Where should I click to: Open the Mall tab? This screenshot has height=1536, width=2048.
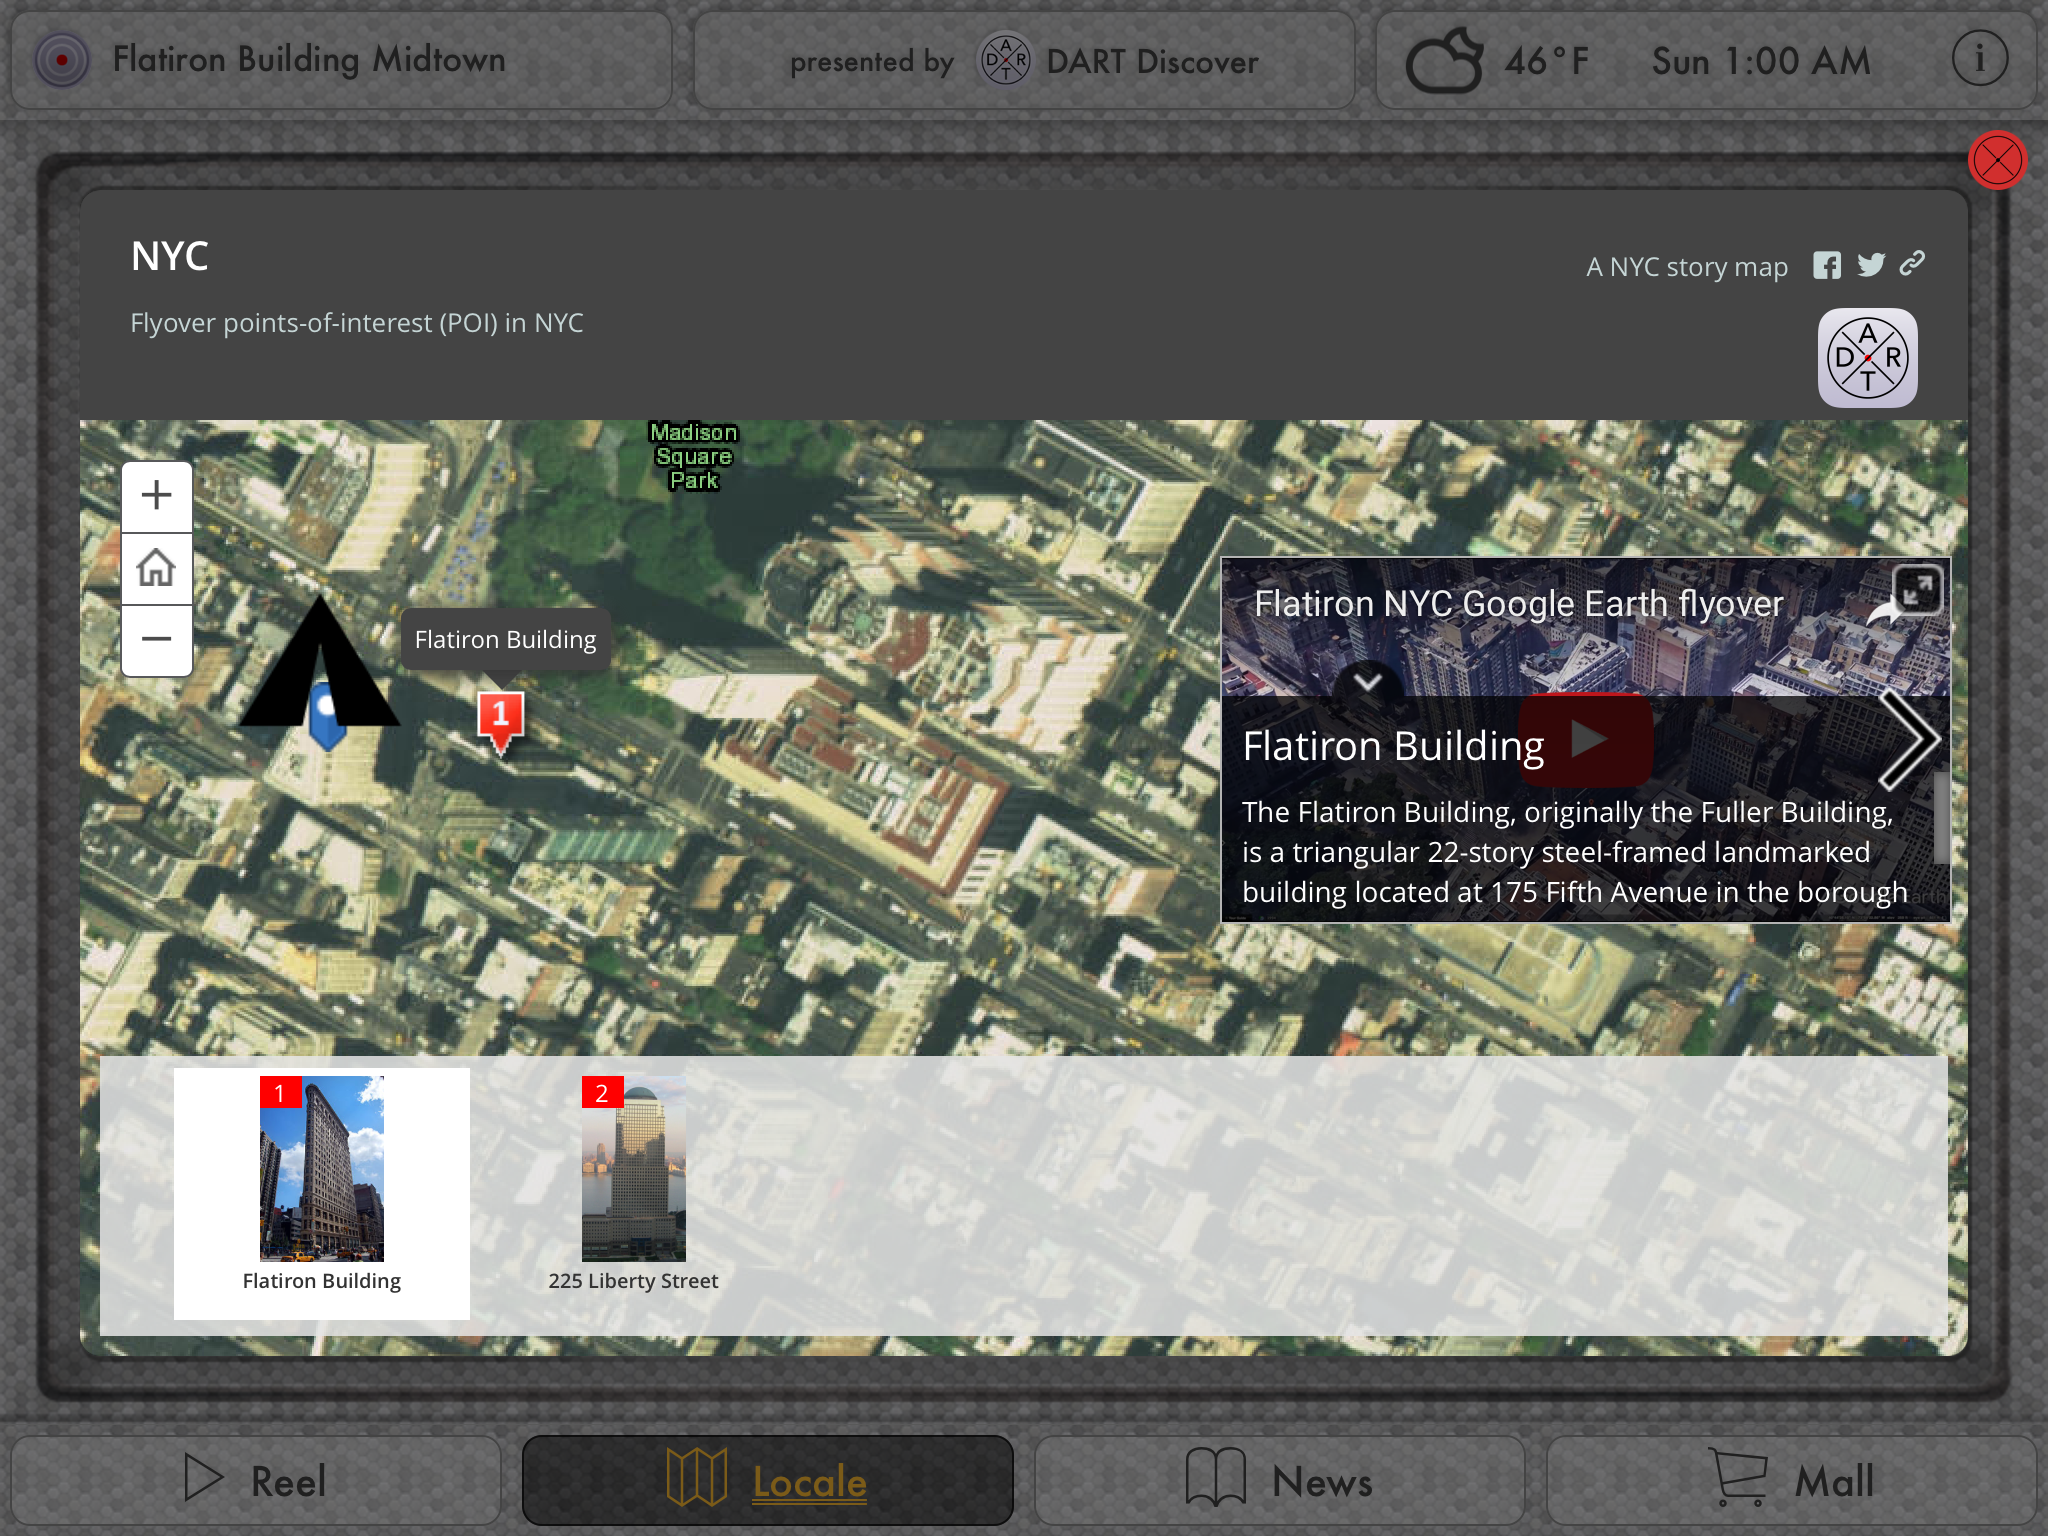(x=1791, y=1480)
